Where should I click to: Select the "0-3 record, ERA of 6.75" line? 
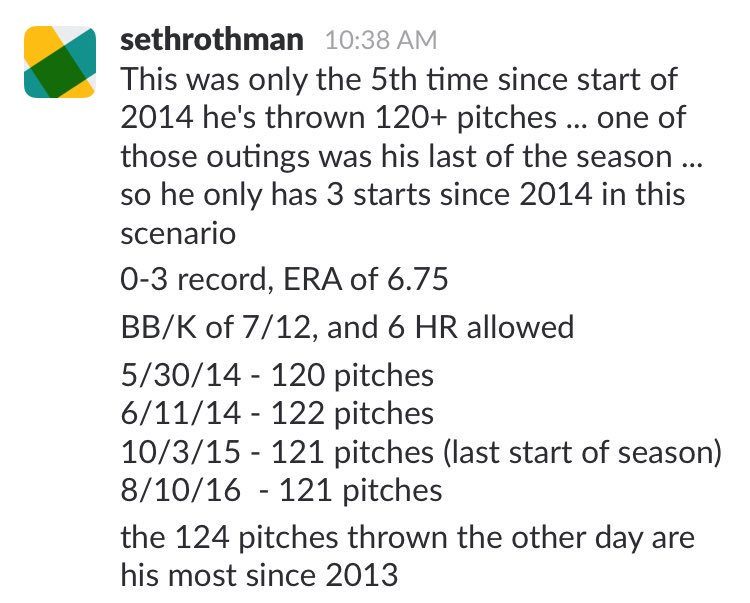click(284, 279)
